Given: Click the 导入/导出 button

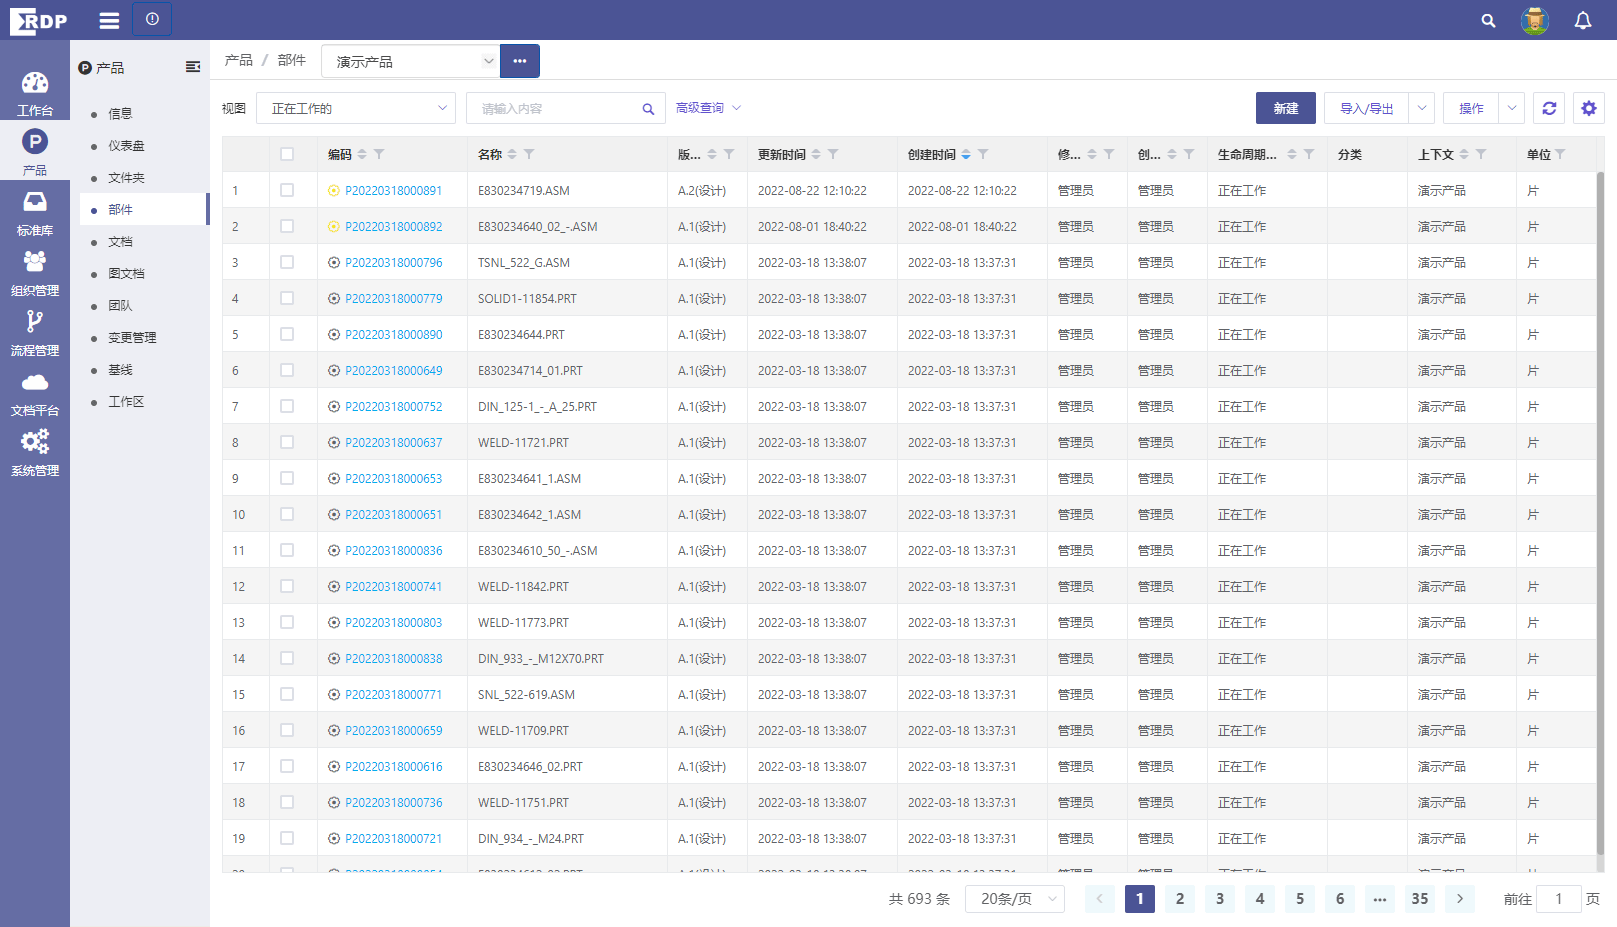Looking at the screenshot, I should (1366, 108).
